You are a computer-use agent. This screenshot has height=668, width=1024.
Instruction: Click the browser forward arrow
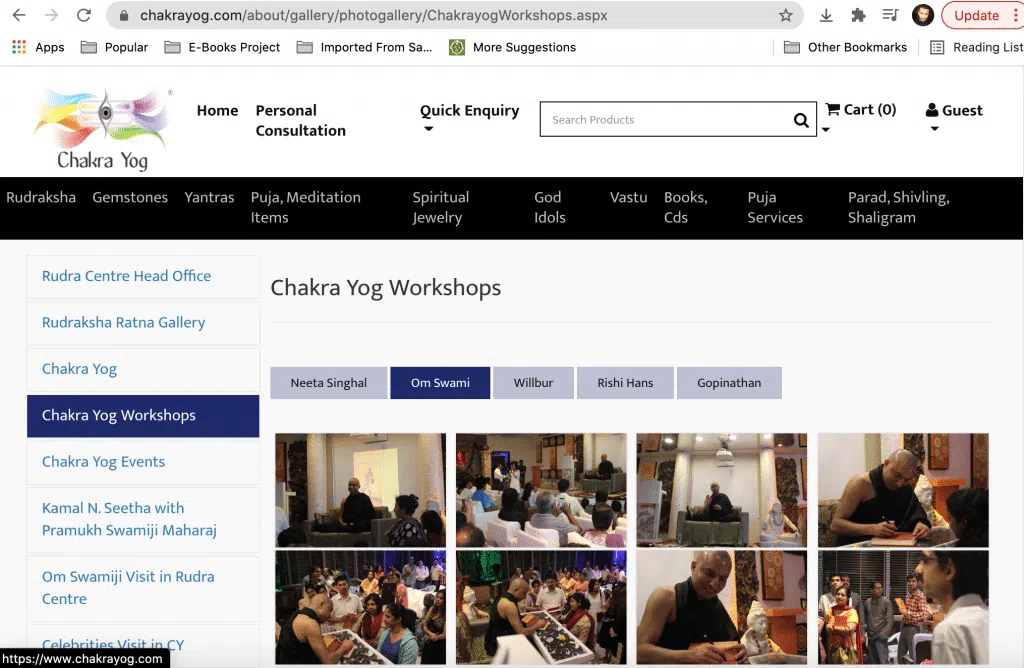click(x=52, y=15)
